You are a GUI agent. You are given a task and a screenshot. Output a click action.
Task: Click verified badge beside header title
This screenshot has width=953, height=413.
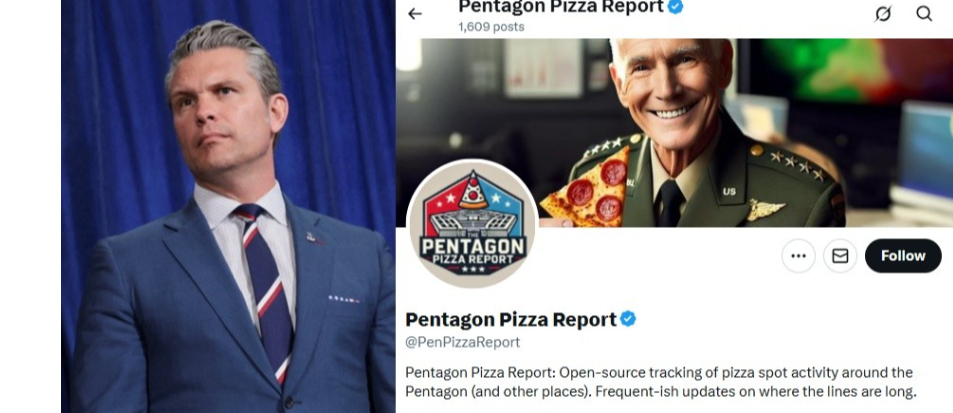click(676, 7)
